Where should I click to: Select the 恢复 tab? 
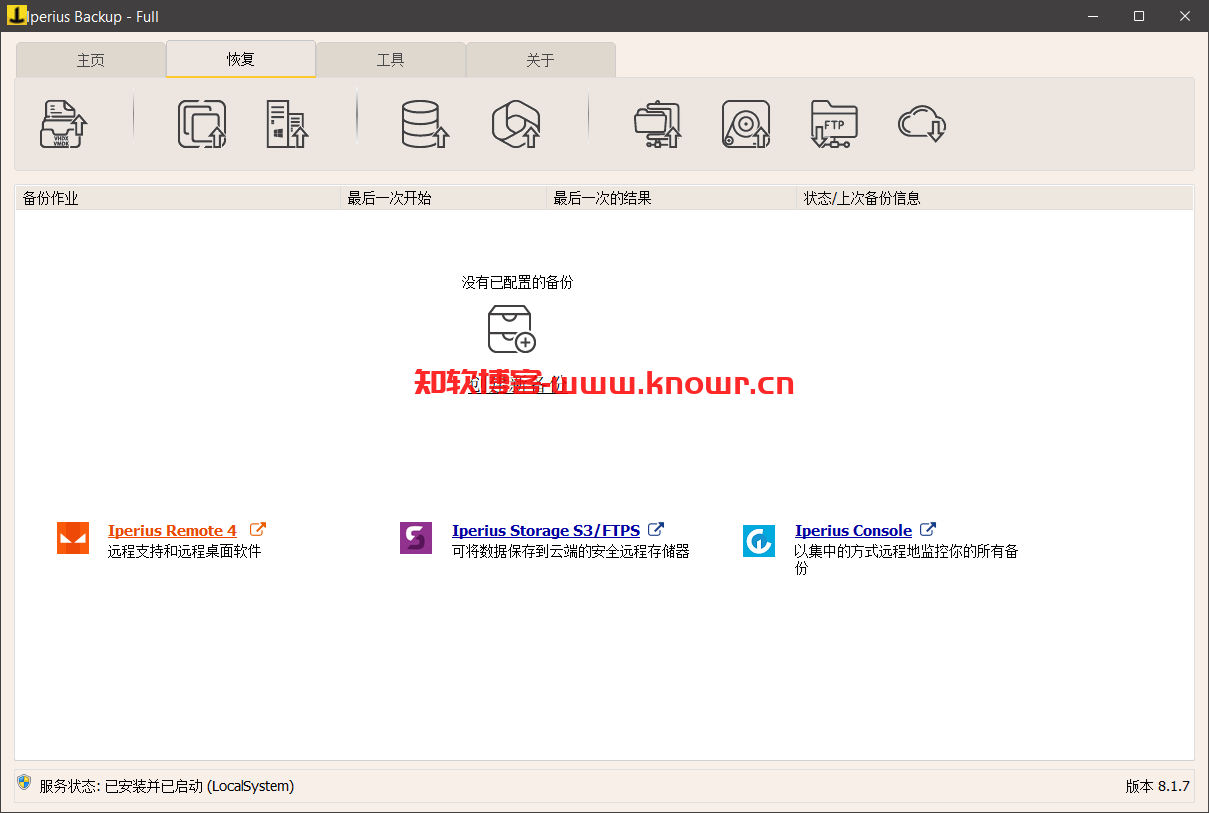click(x=241, y=59)
